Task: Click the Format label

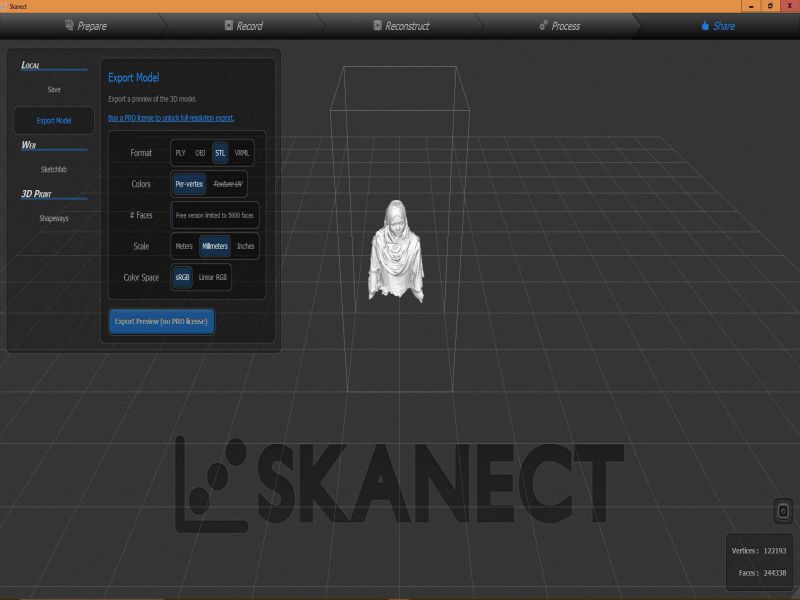Action: coord(141,153)
